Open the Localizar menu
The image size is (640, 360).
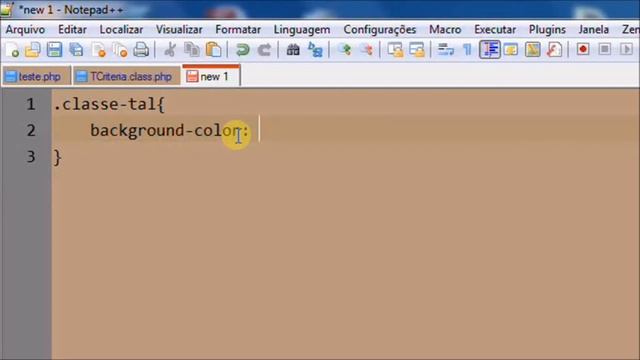click(x=121, y=29)
